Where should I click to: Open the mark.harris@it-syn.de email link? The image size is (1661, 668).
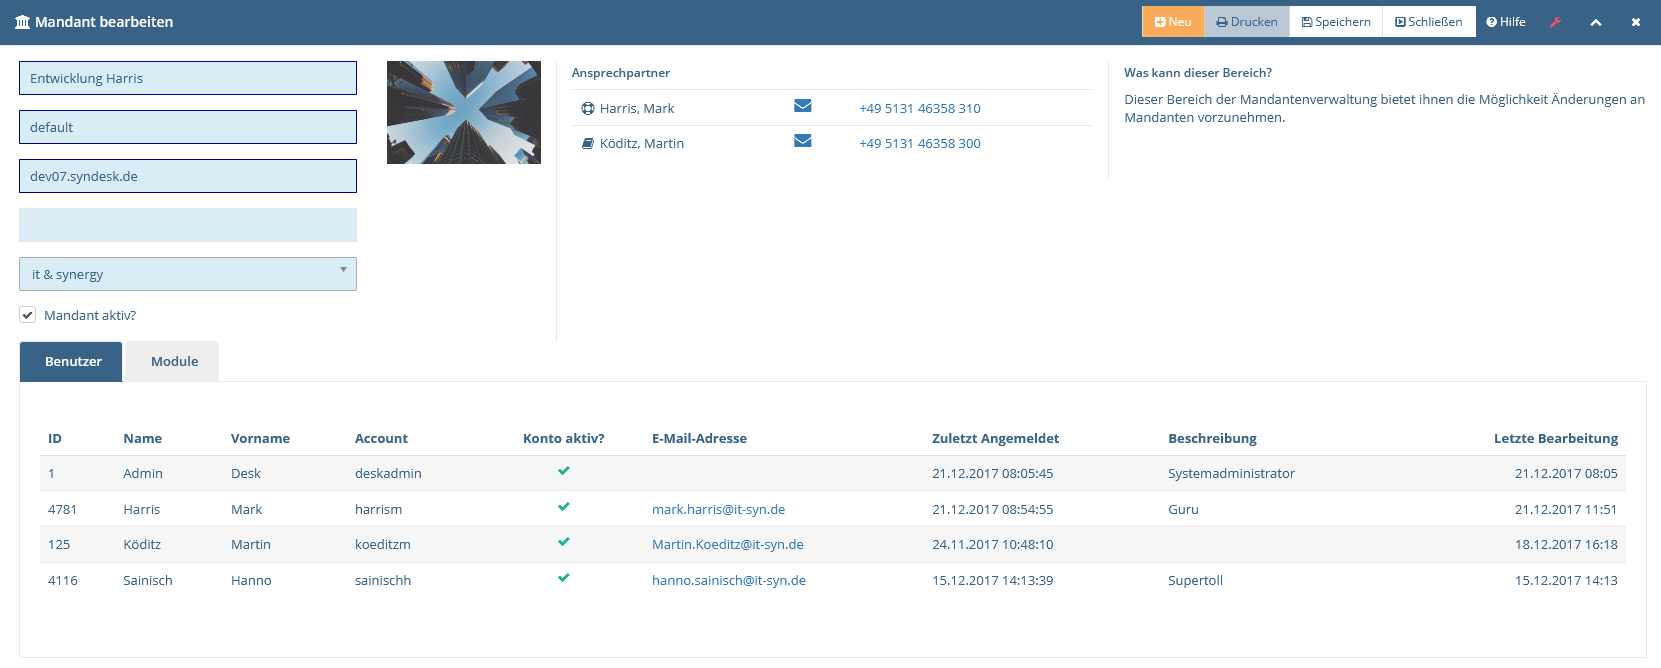(x=718, y=509)
